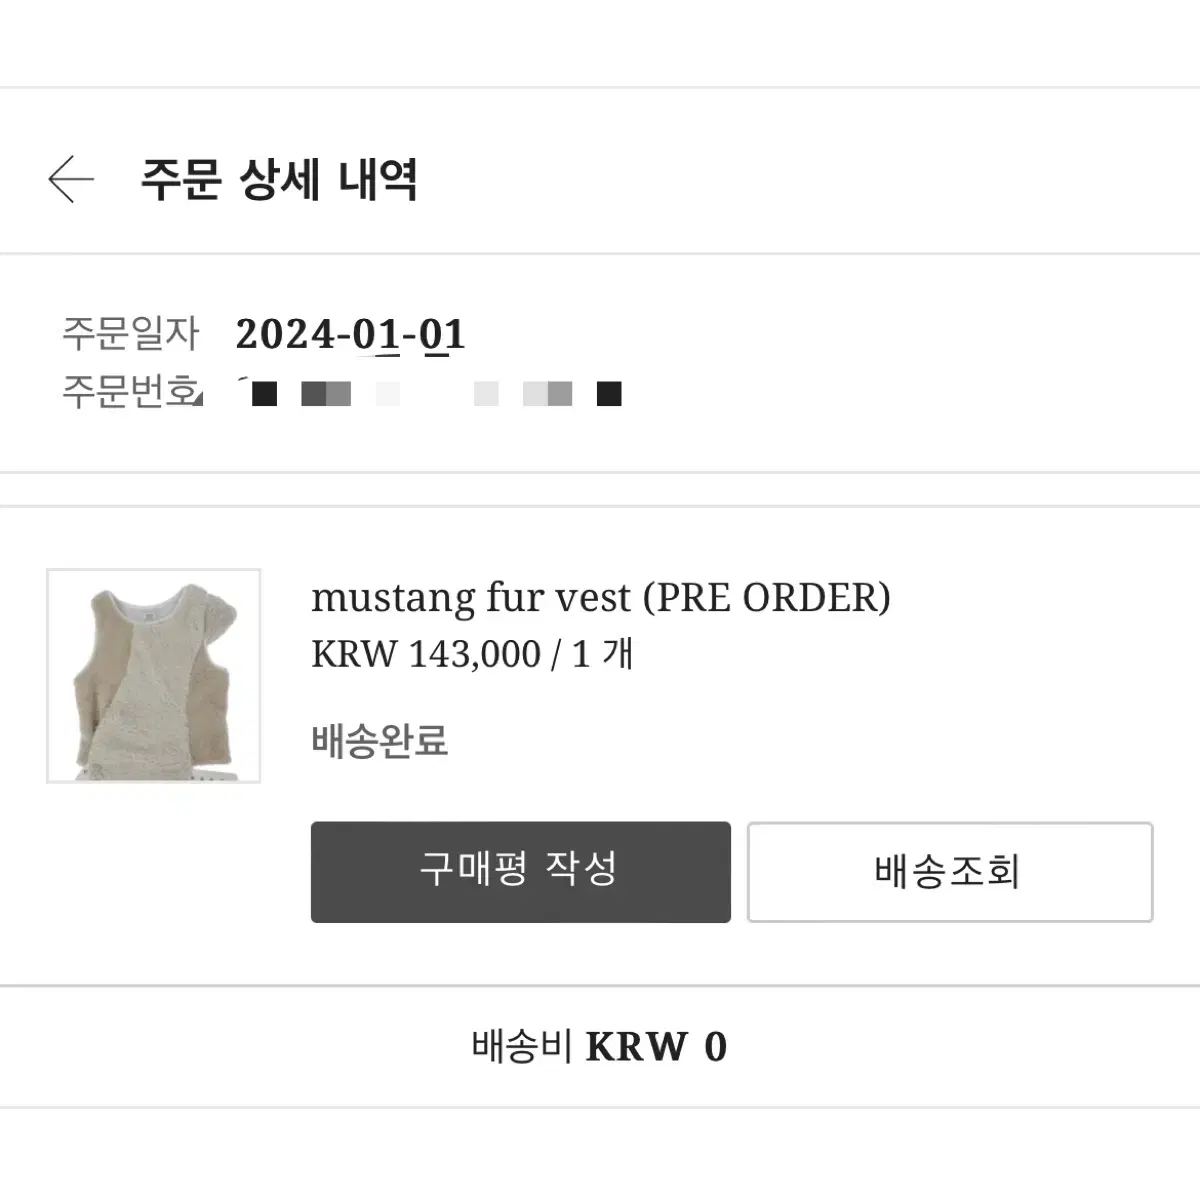
Task: Open 배송조회 delivery tracking
Action: point(950,872)
